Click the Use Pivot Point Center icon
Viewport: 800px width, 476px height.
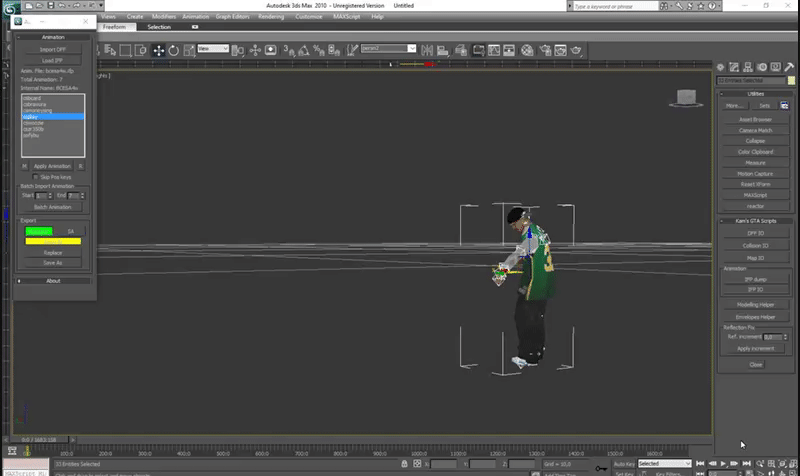237,50
